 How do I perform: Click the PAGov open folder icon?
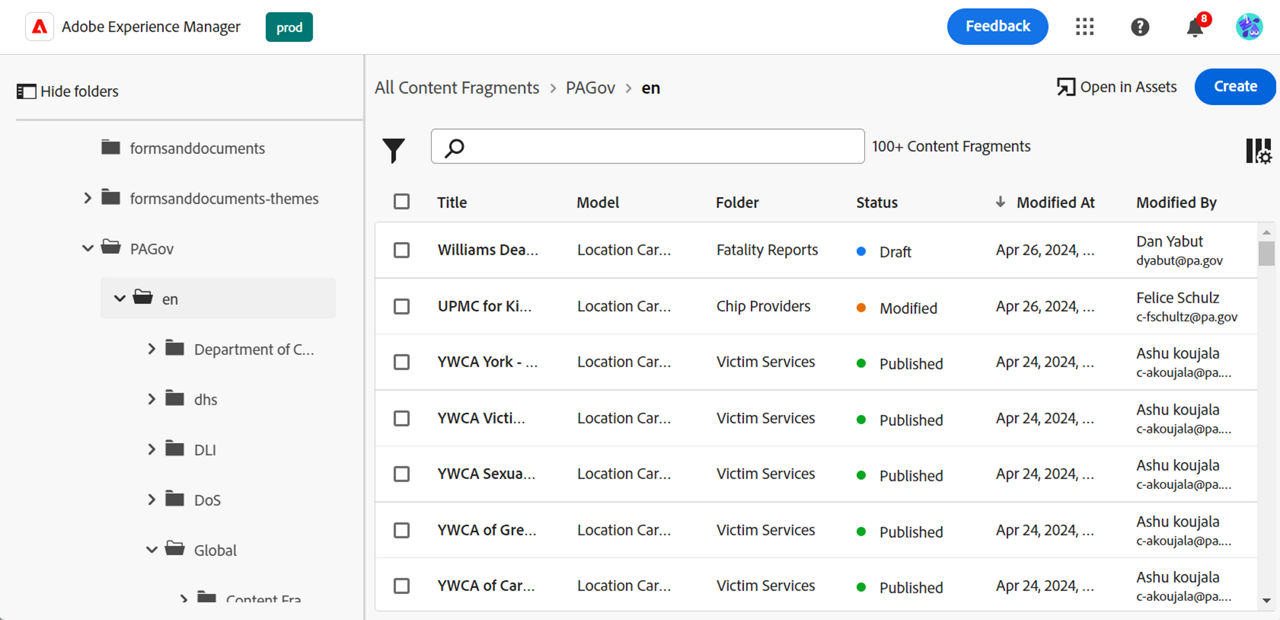(111, 248)
